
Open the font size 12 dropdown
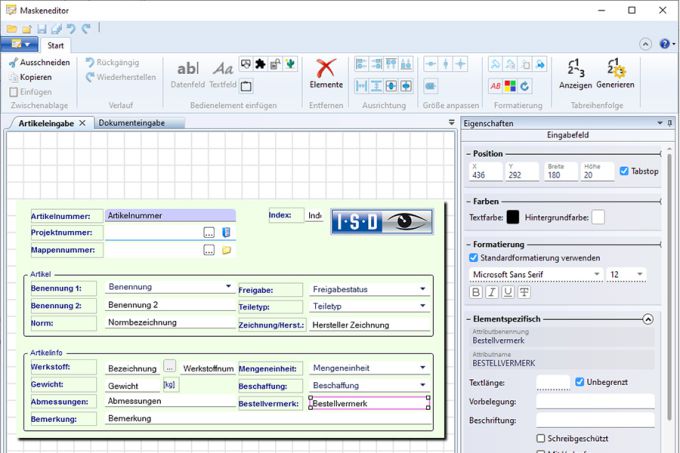(x=640, y=274)
